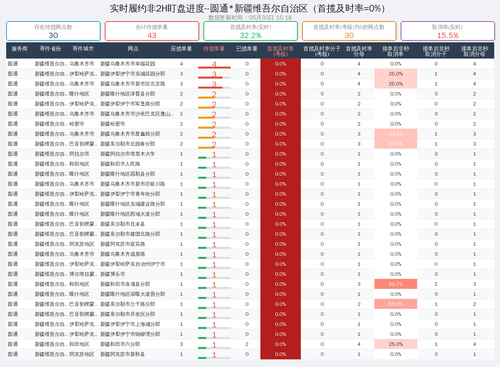
Task: Select 网点 cell 新疆库尔勒市且末县
Action: [123, 224]
